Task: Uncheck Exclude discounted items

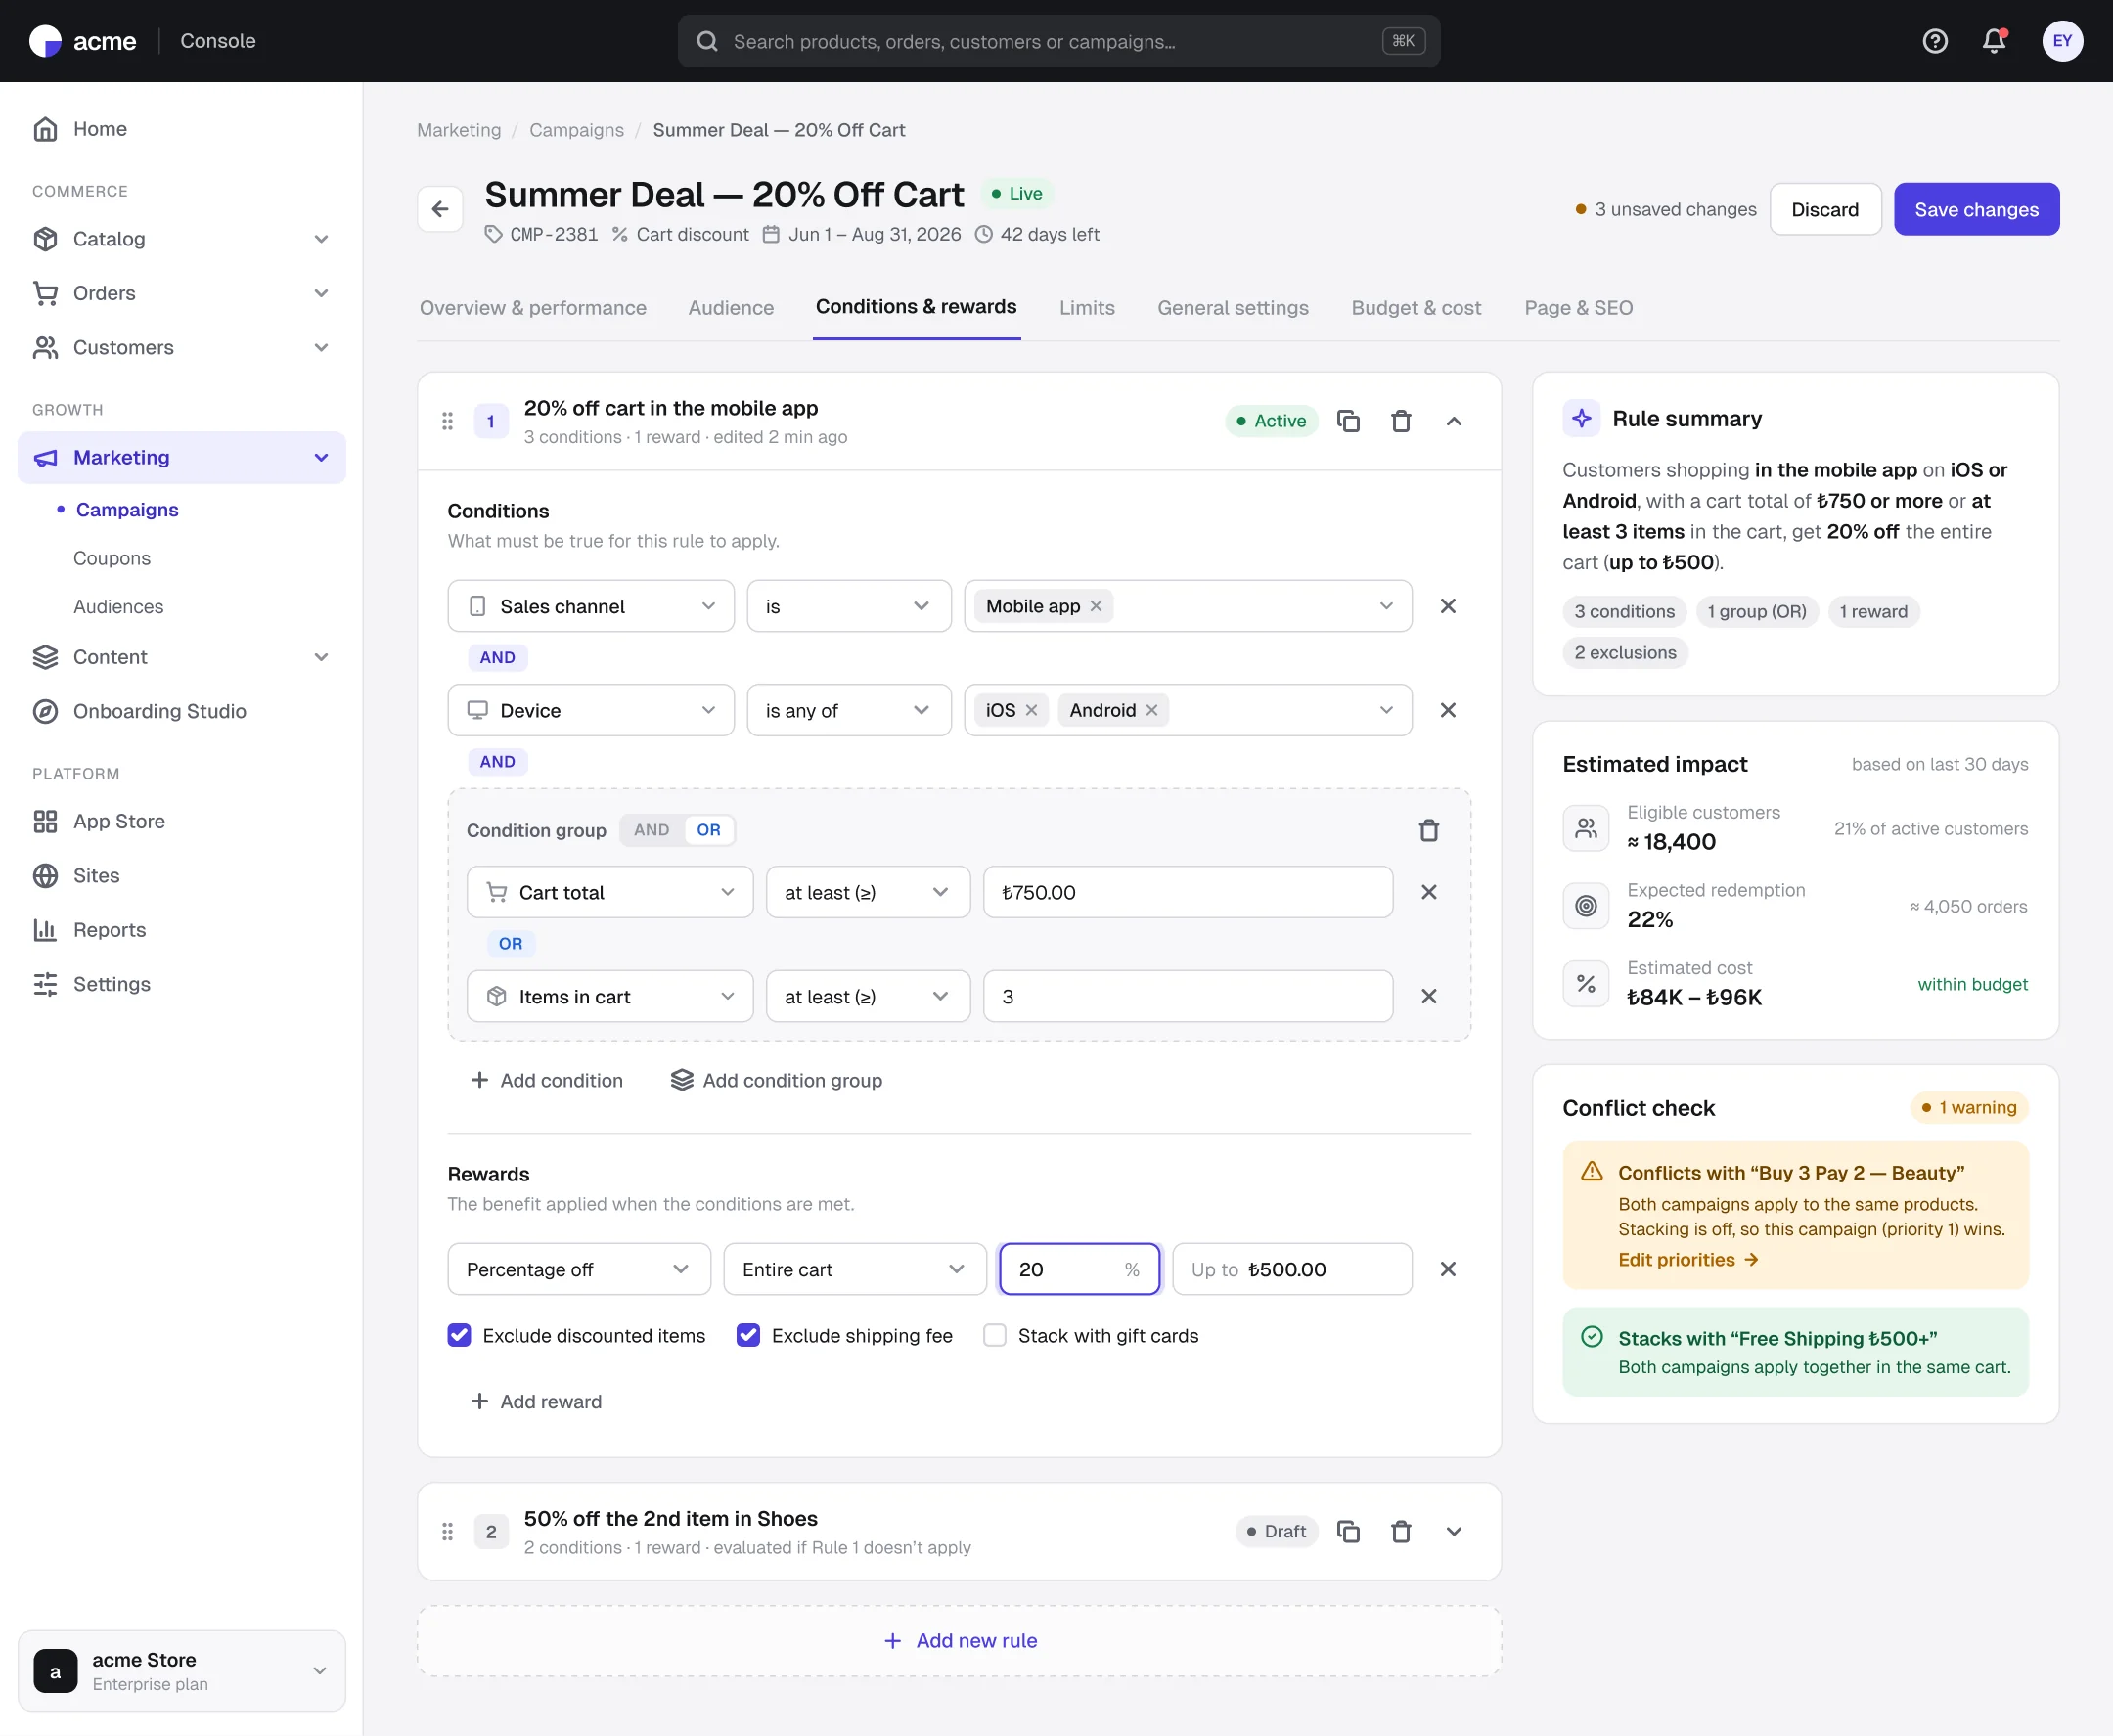Action: click(x=459, y=1335)
